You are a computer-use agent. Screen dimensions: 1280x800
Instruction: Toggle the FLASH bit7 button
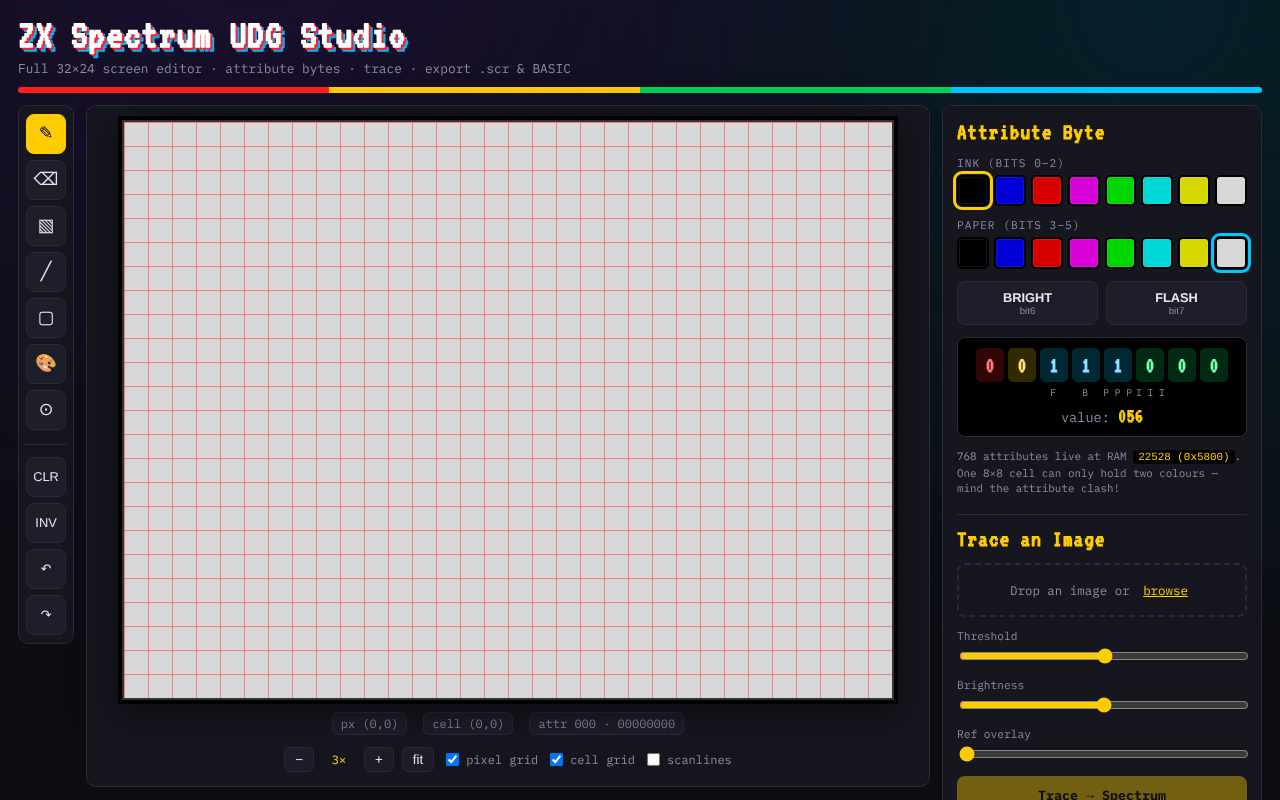1176,303
